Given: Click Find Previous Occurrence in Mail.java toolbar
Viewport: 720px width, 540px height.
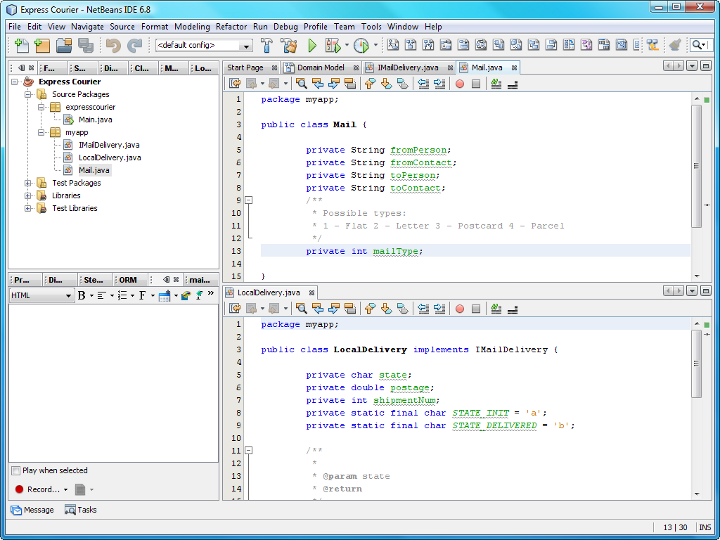Looking at the screenshot, I should click(x=317, y=84).
